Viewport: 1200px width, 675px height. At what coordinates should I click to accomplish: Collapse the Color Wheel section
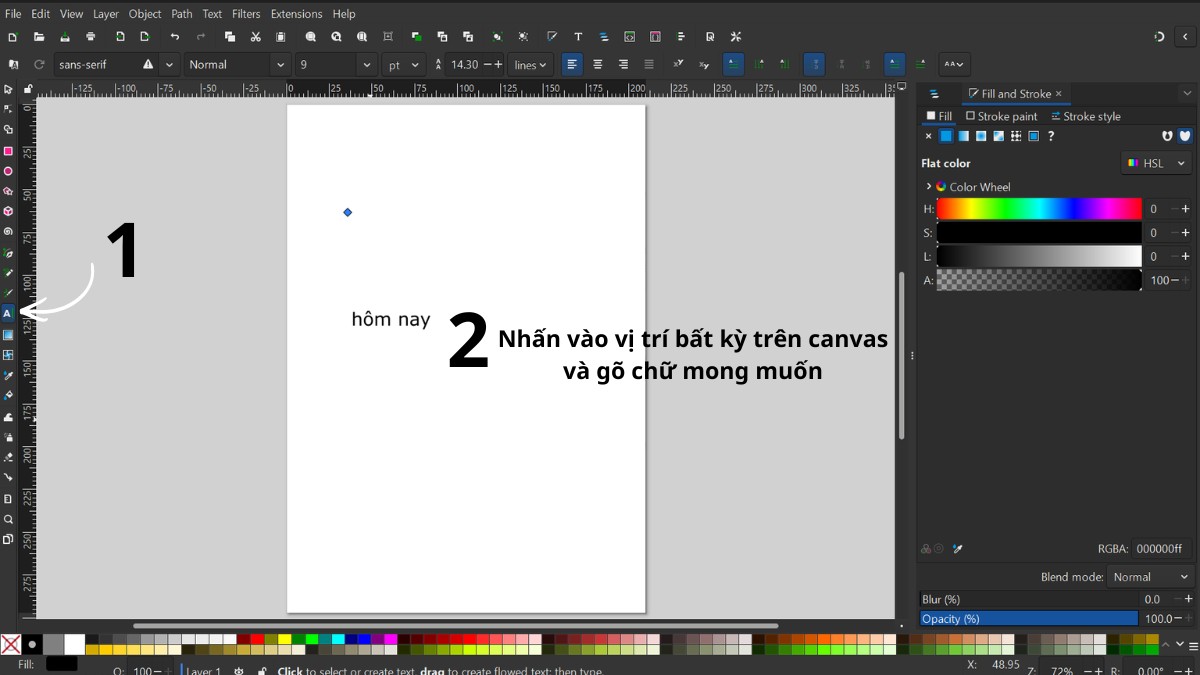929,186
